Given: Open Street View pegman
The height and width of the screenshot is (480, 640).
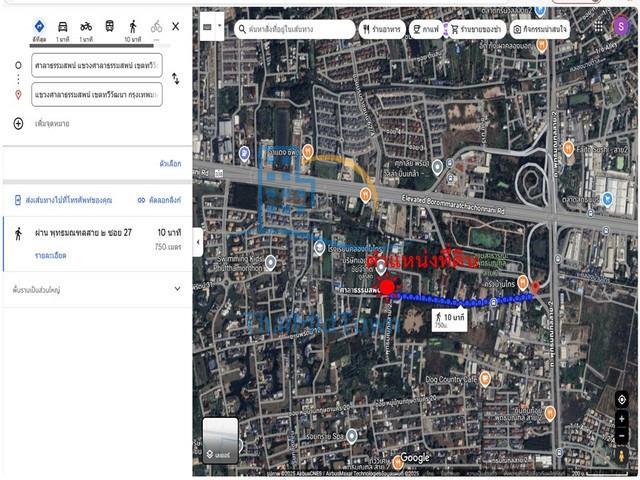Looking at the screenshot, I should [622, 455].
